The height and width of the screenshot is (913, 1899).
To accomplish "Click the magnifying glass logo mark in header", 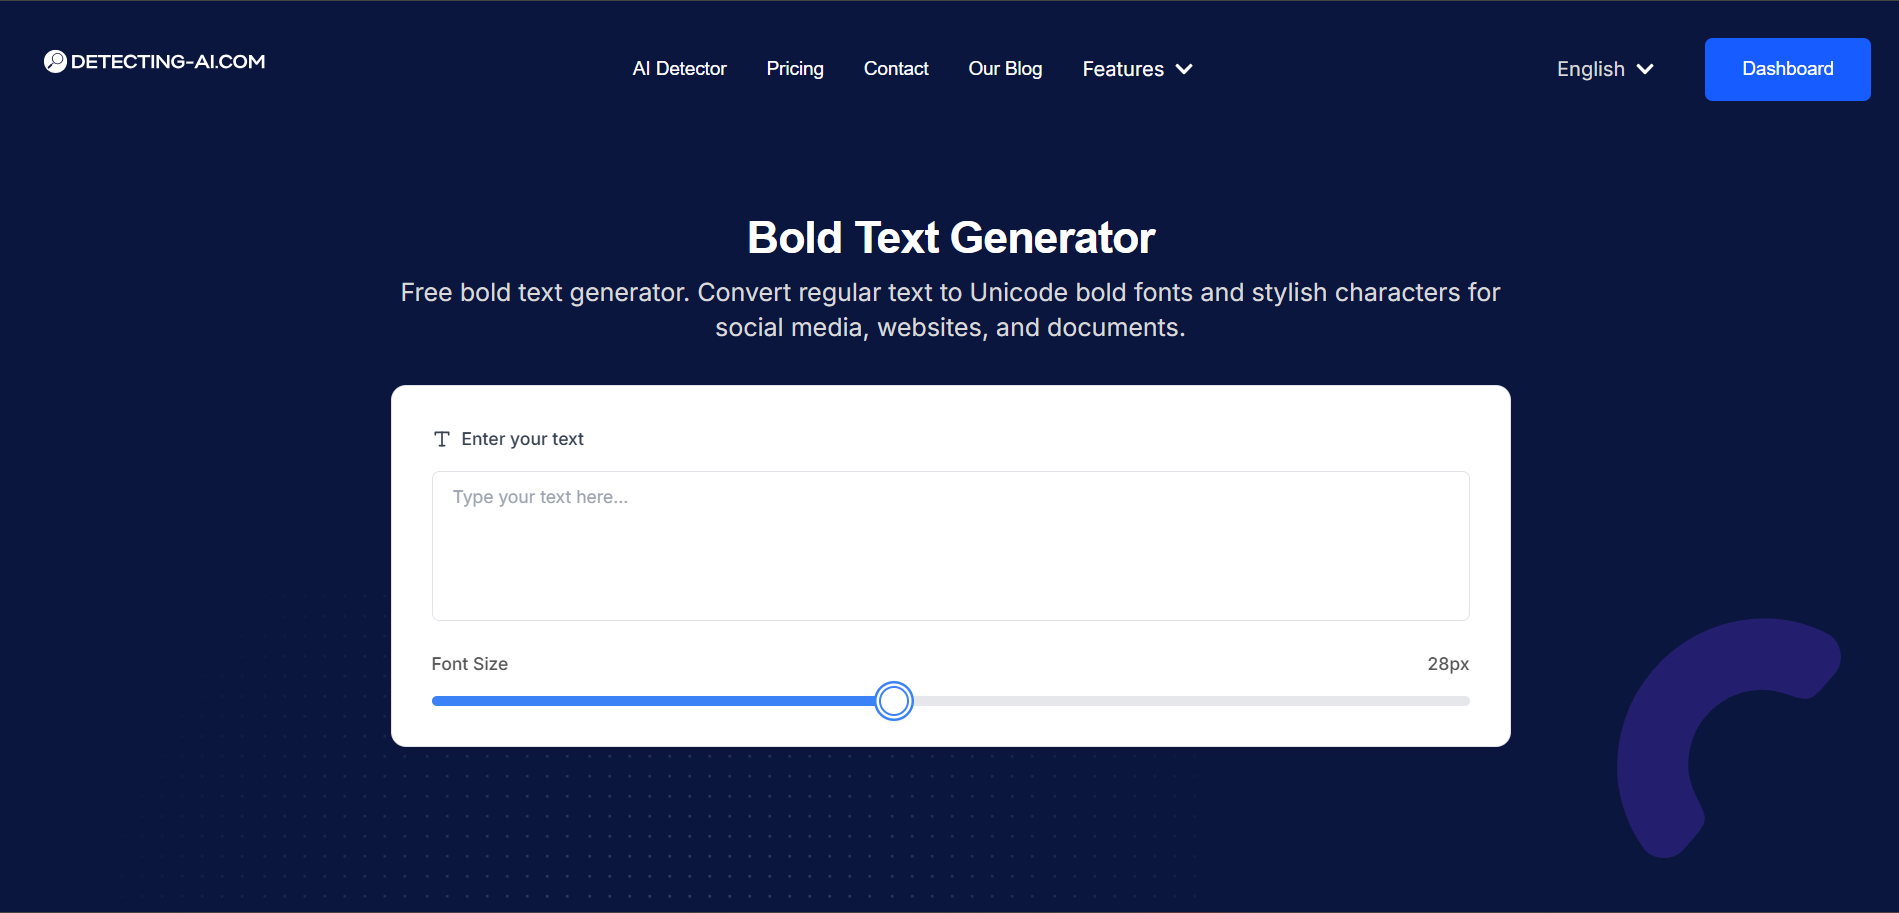I will click(x=54, y=61).
